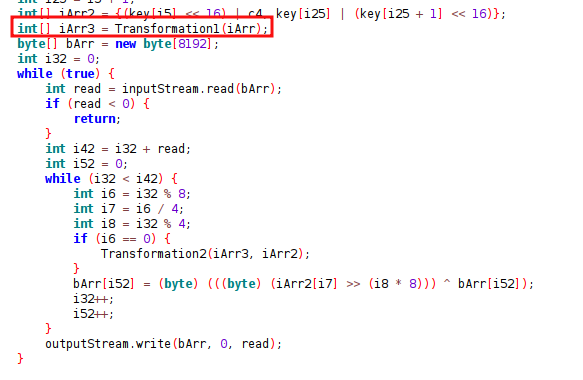Click the inner while (i32 < i42) condition
The height and width of the screenshot is (380, 583).
pyautogui.click(x=126, y=179)
